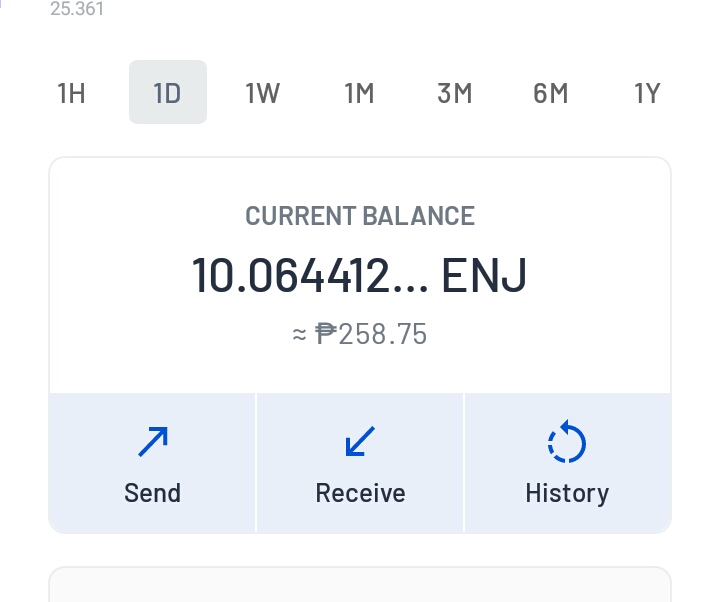The height and width of the screenshot is (602, 720).
Task: Click the History circular arrow icon
Action: click(x=567, y=441)
